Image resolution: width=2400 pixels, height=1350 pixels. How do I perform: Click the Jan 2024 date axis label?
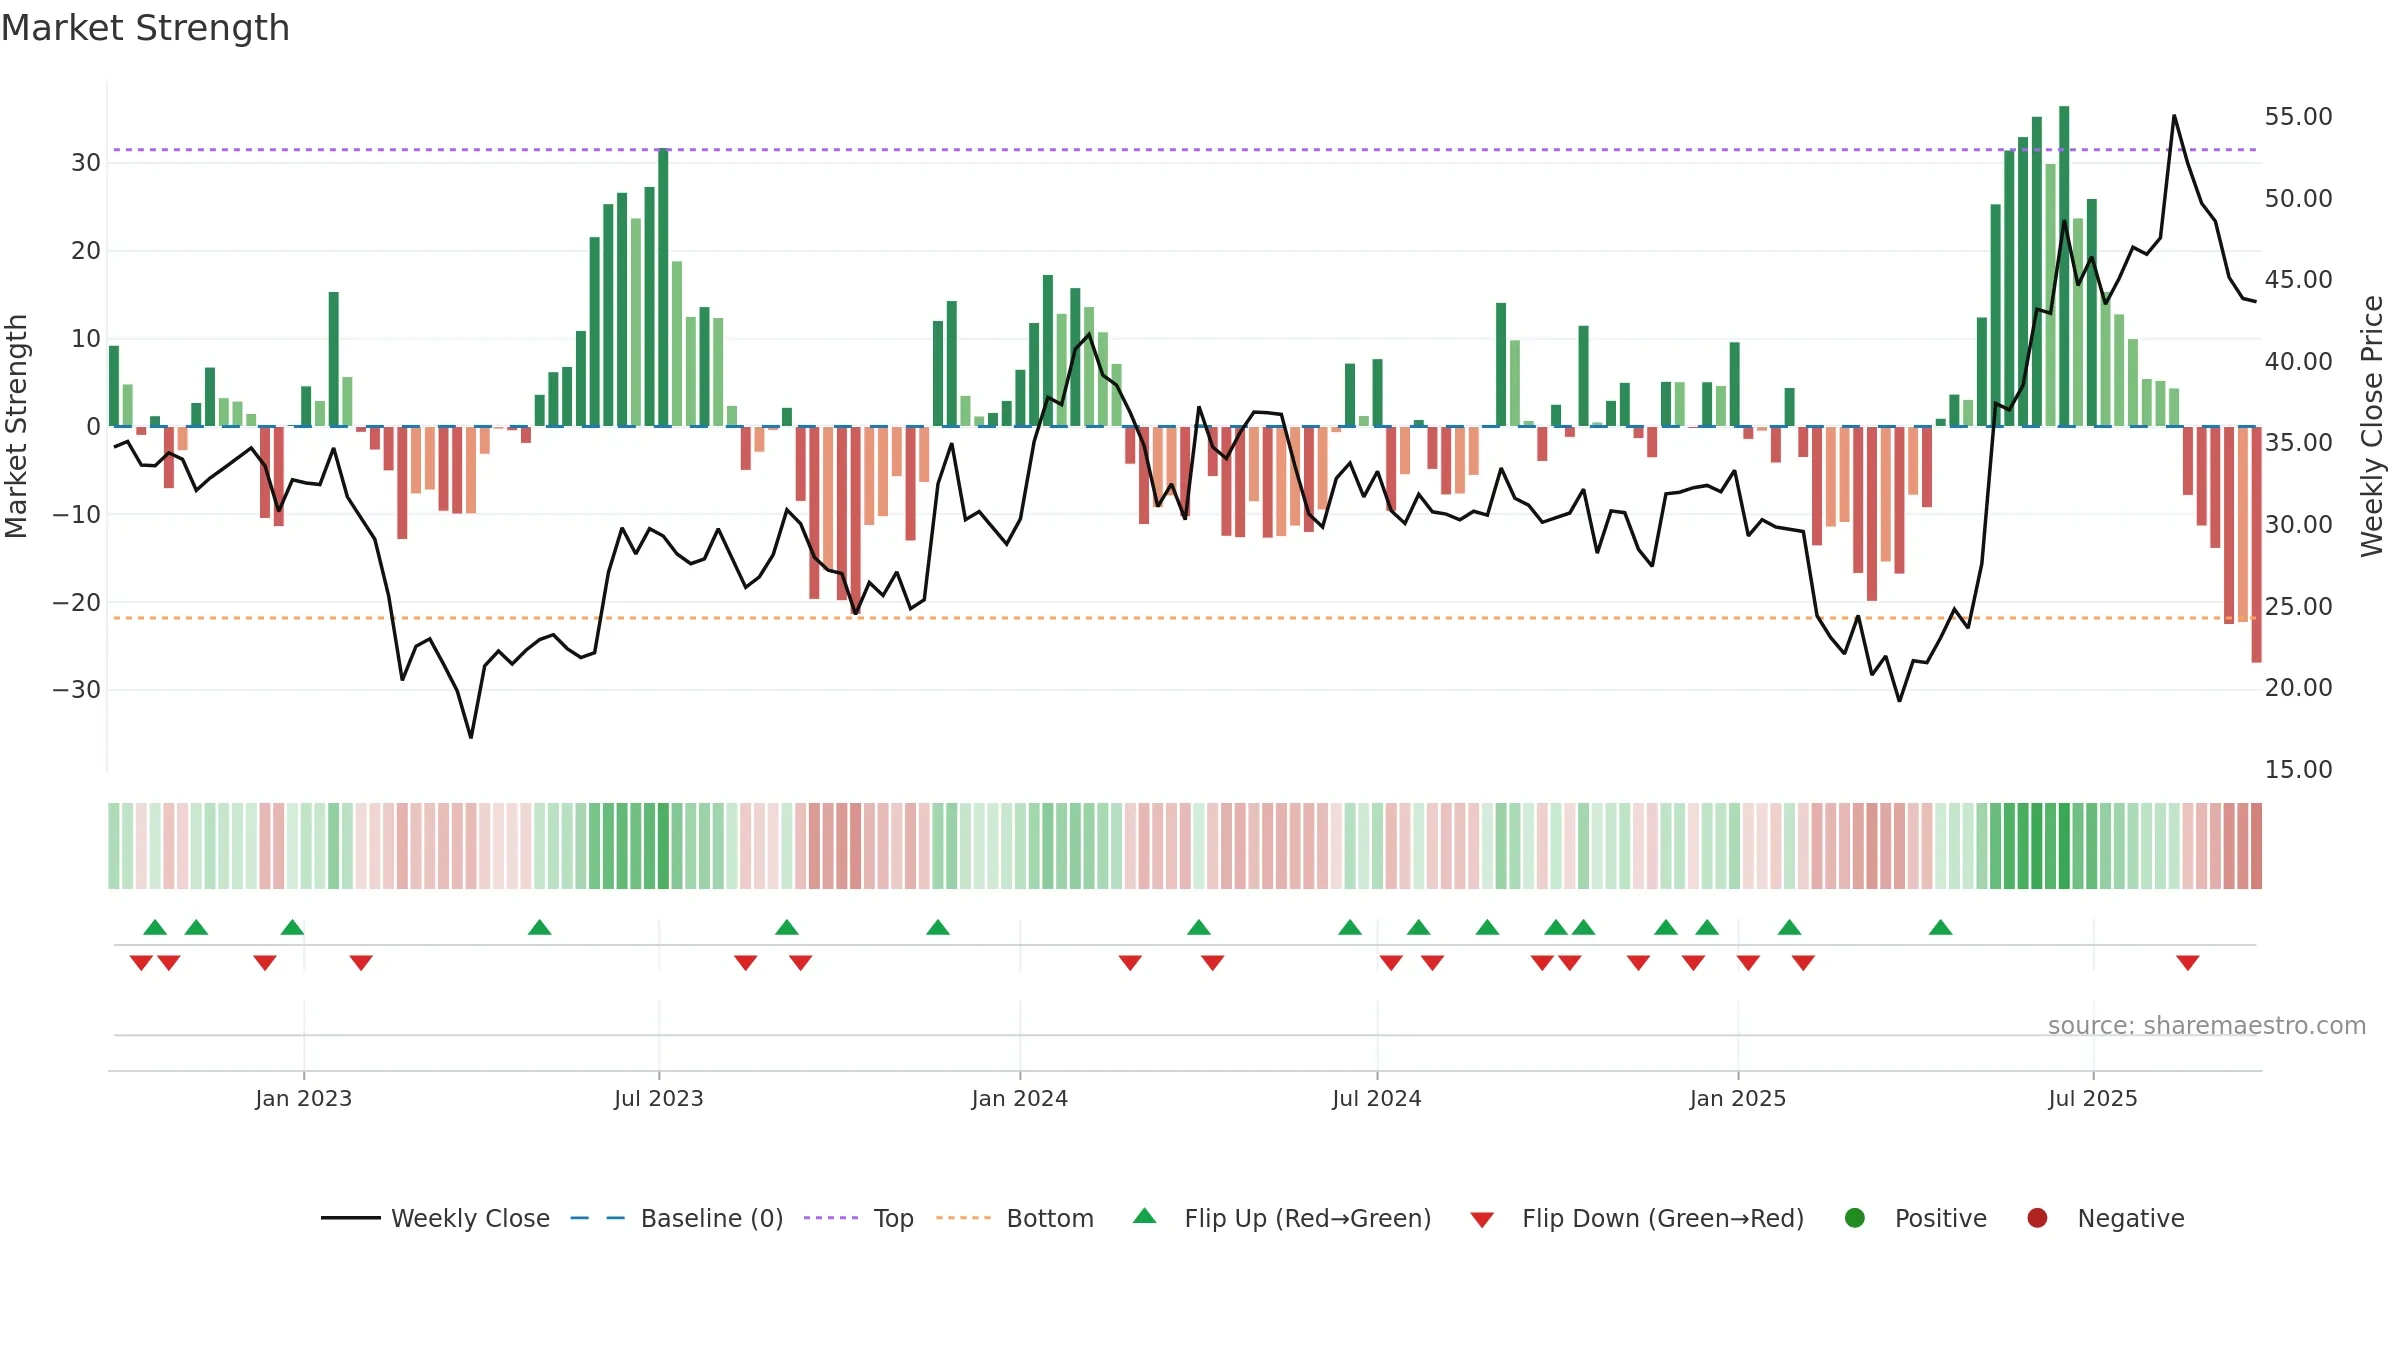pyautogui.click(x=1020, y=1098)
